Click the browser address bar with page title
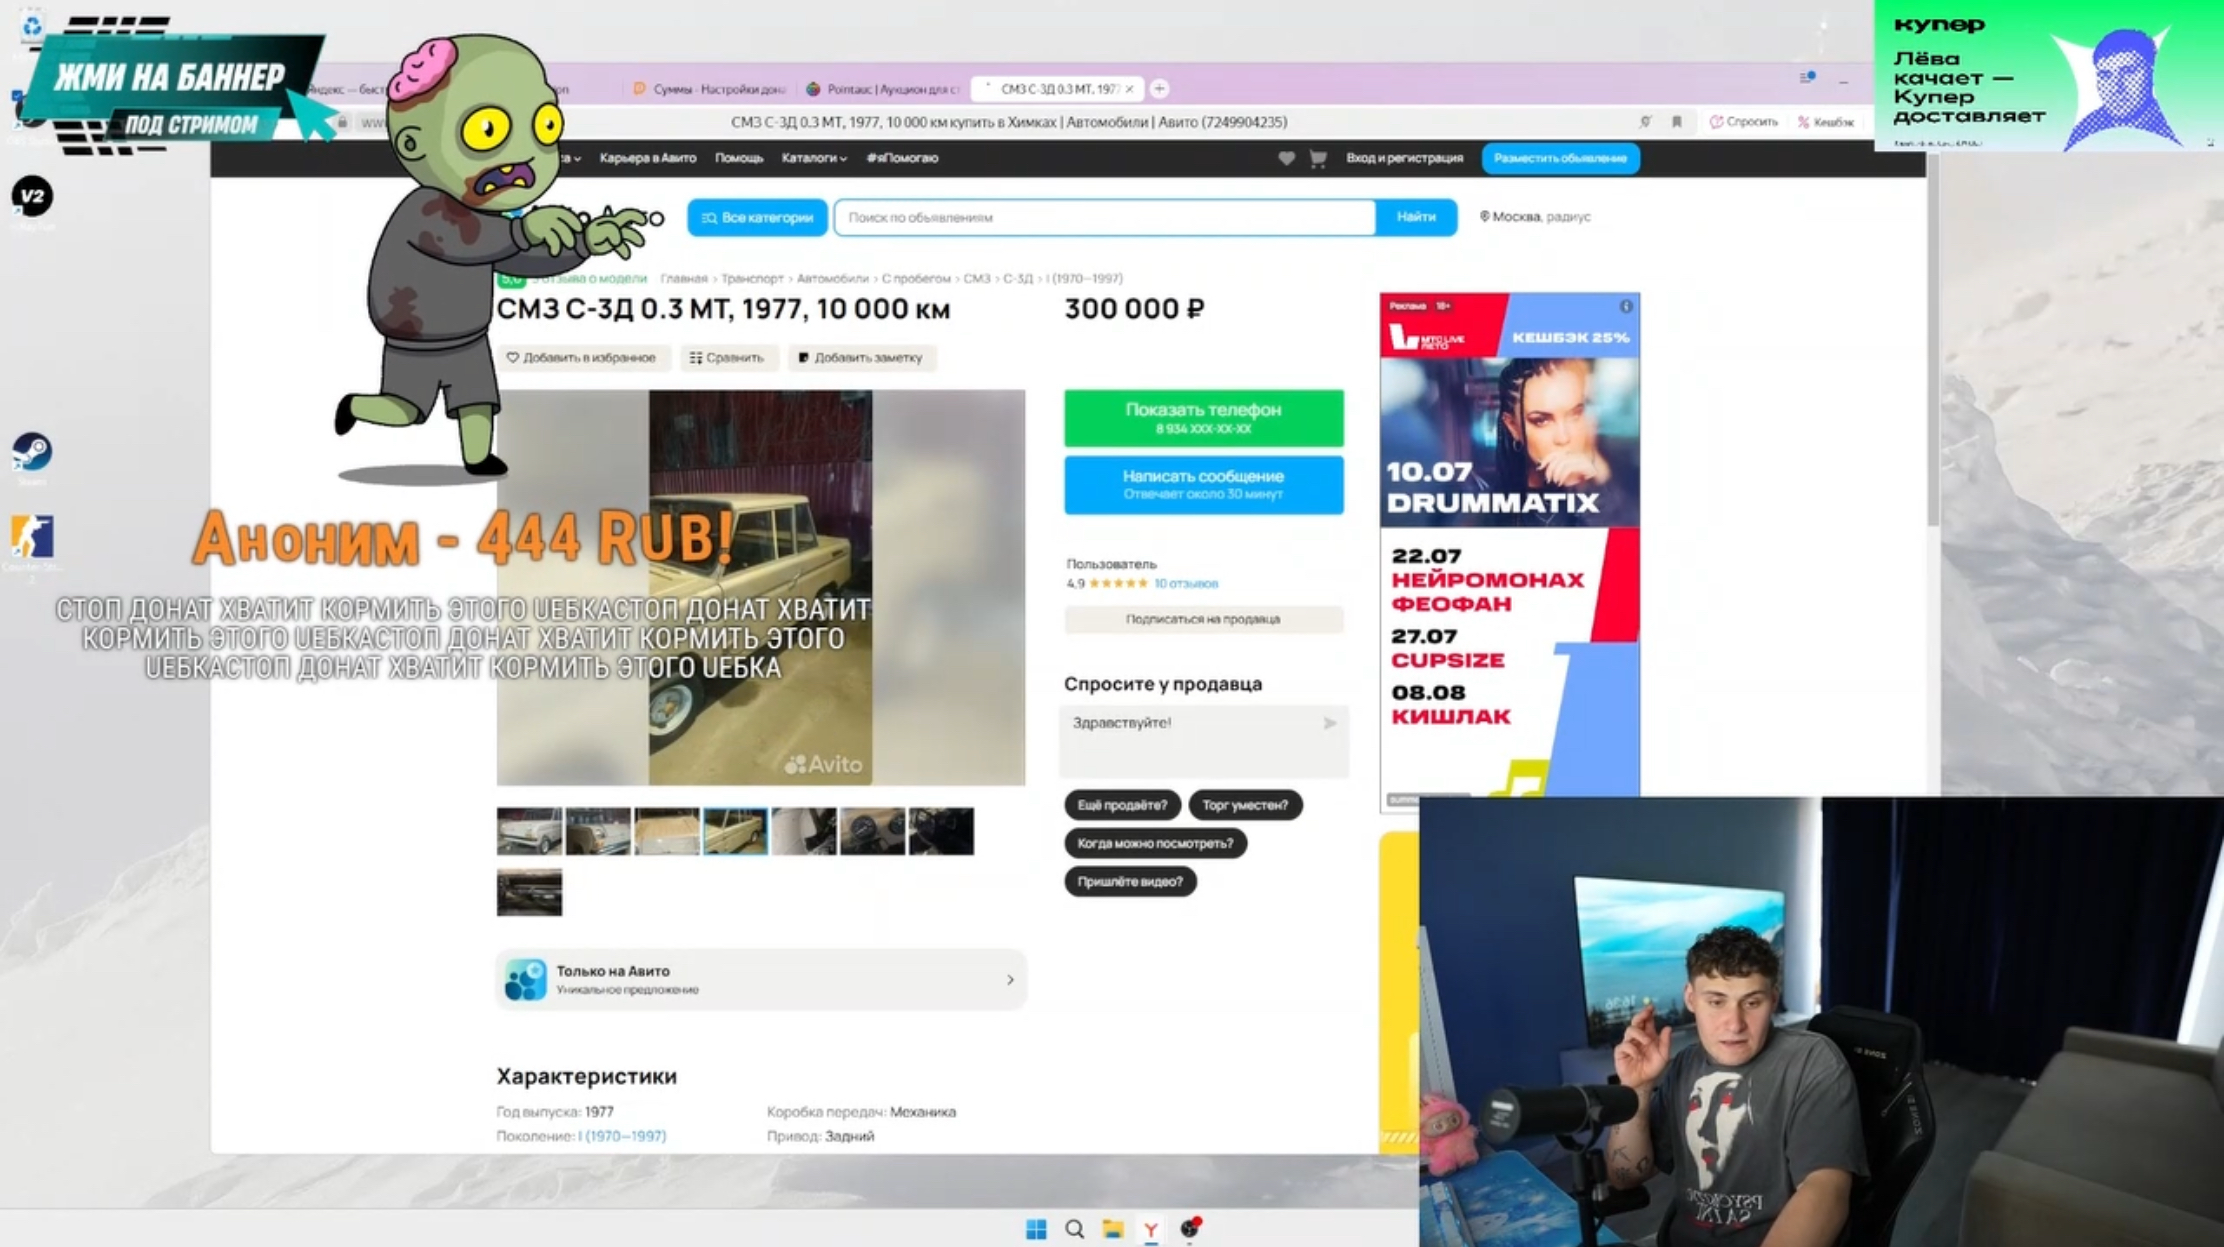This screenshot has width=2224, height=1247. click(x=1009, y=122)
